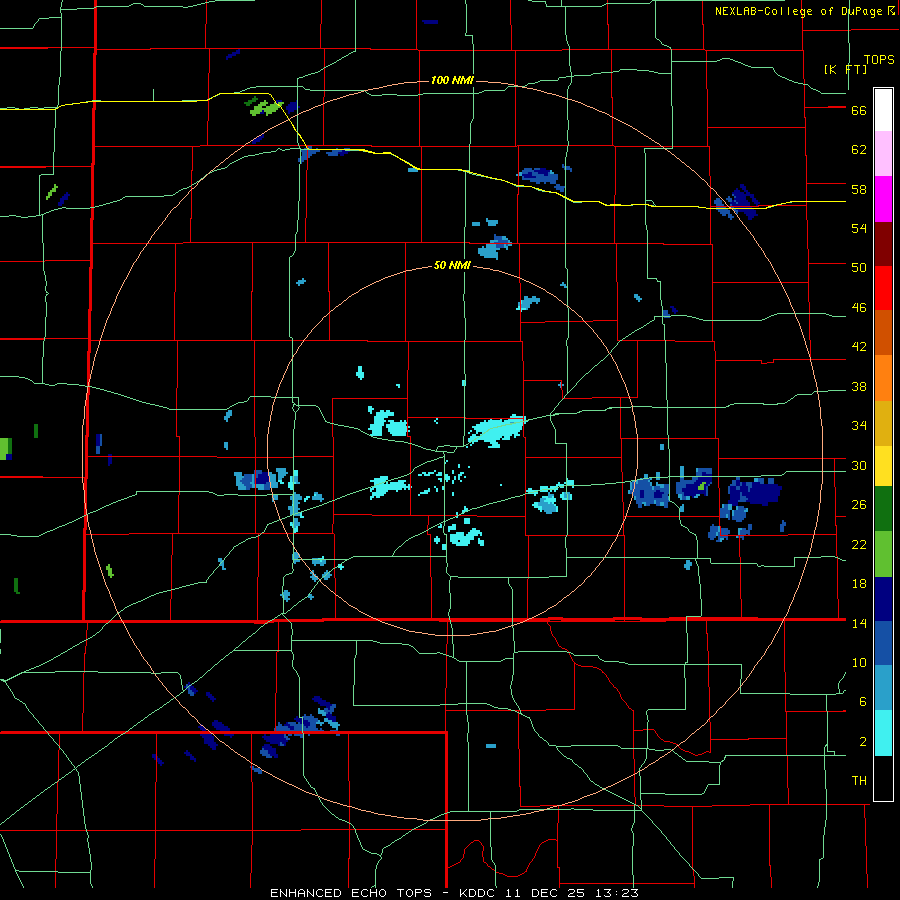Click the 50 NMI range ring label

(x=452, y=265)
